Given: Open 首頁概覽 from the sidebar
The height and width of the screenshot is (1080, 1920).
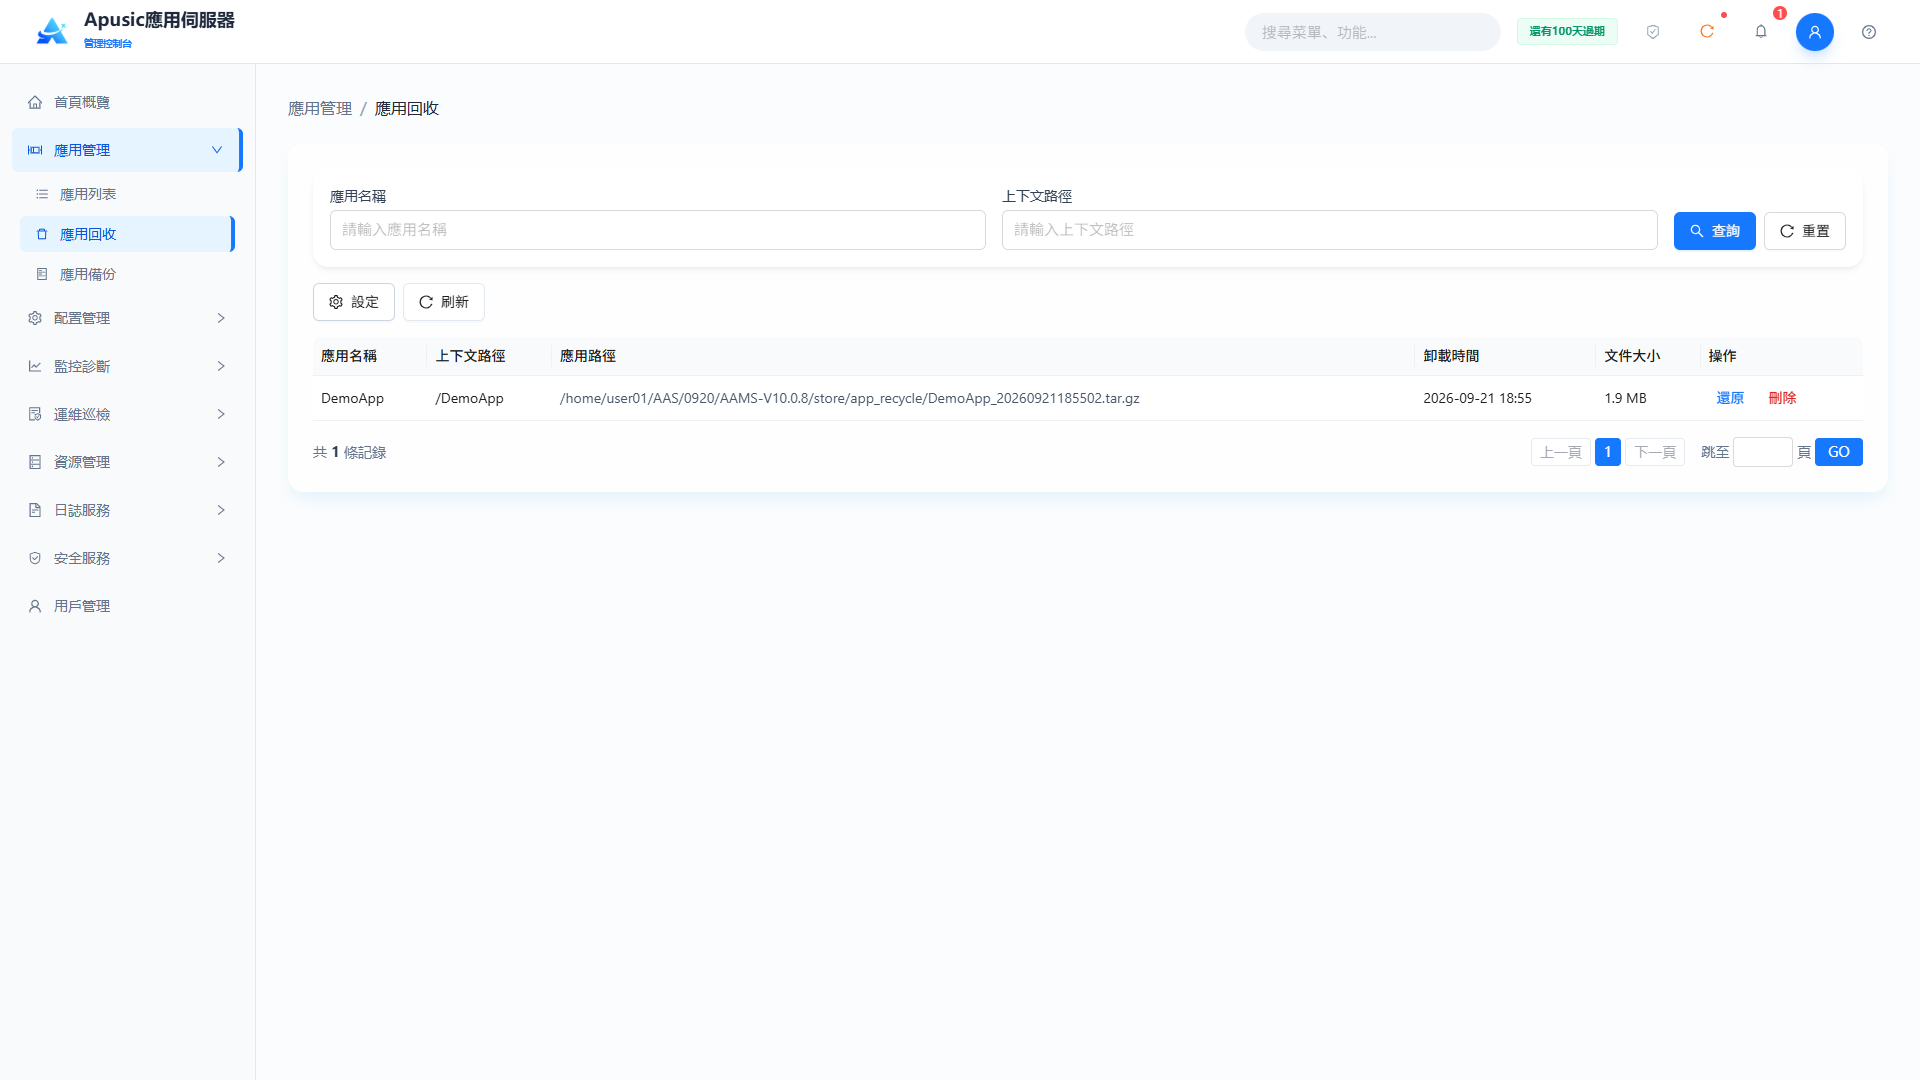Looking at the screenshot, I should (x=127, y=102).
